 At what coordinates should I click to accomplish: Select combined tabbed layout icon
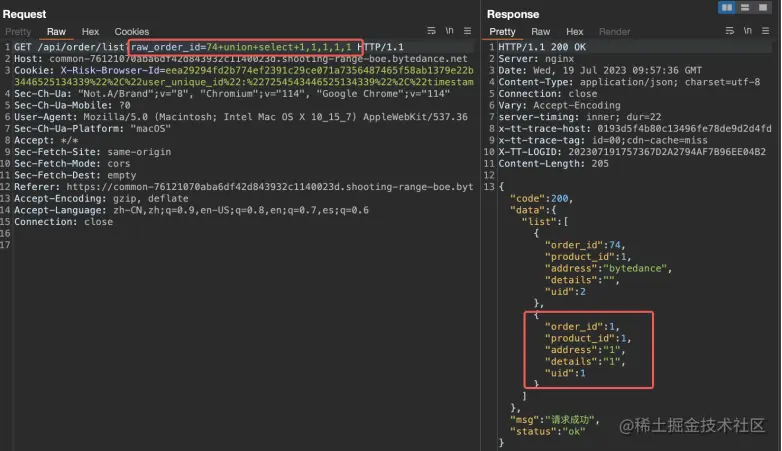point(763,7)
